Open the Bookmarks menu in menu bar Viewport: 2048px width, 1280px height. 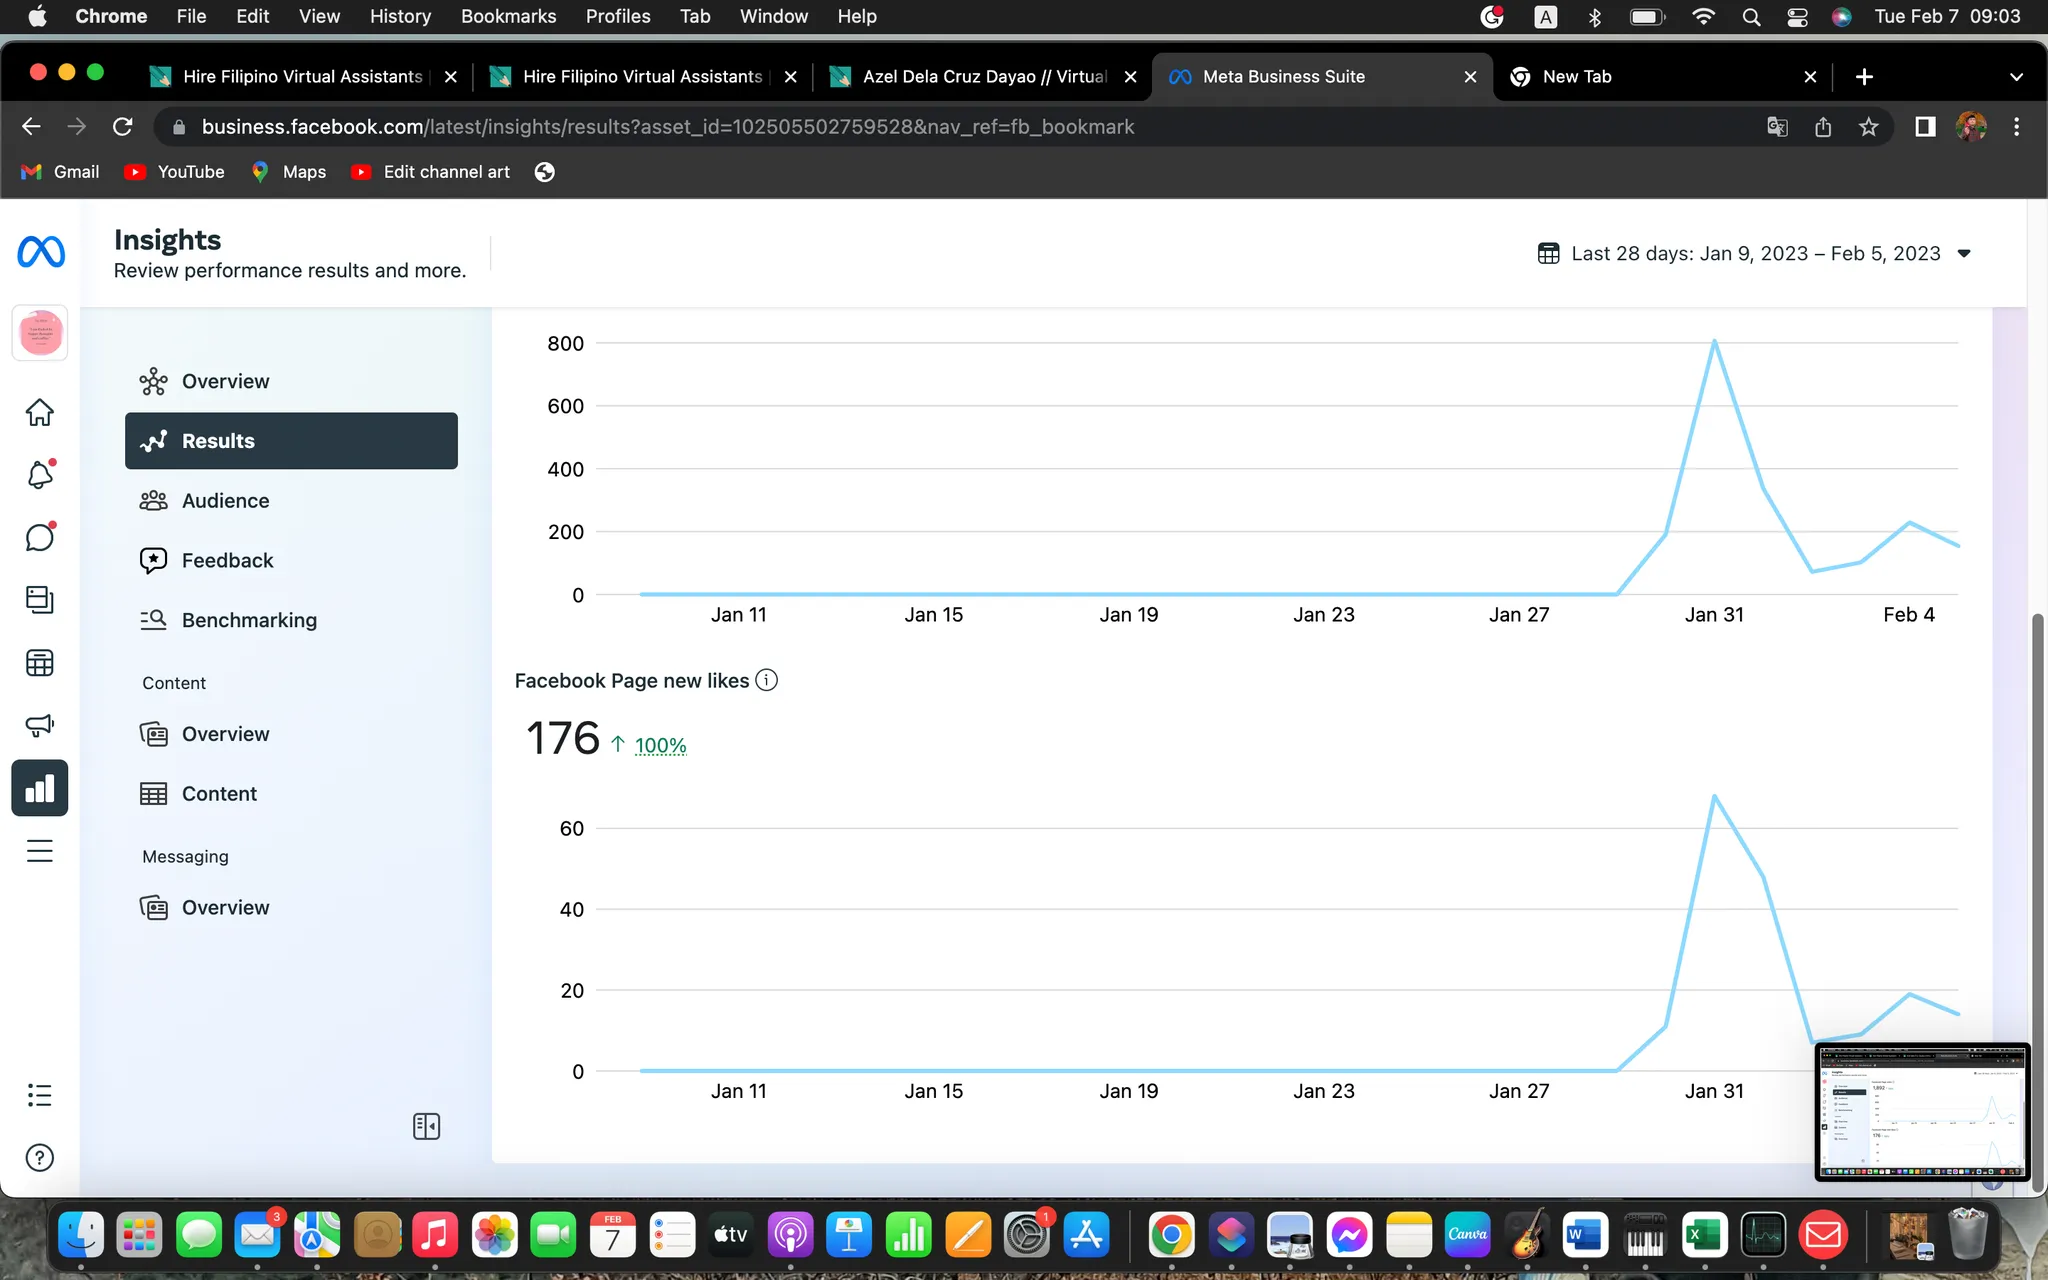tap(508, 16)
